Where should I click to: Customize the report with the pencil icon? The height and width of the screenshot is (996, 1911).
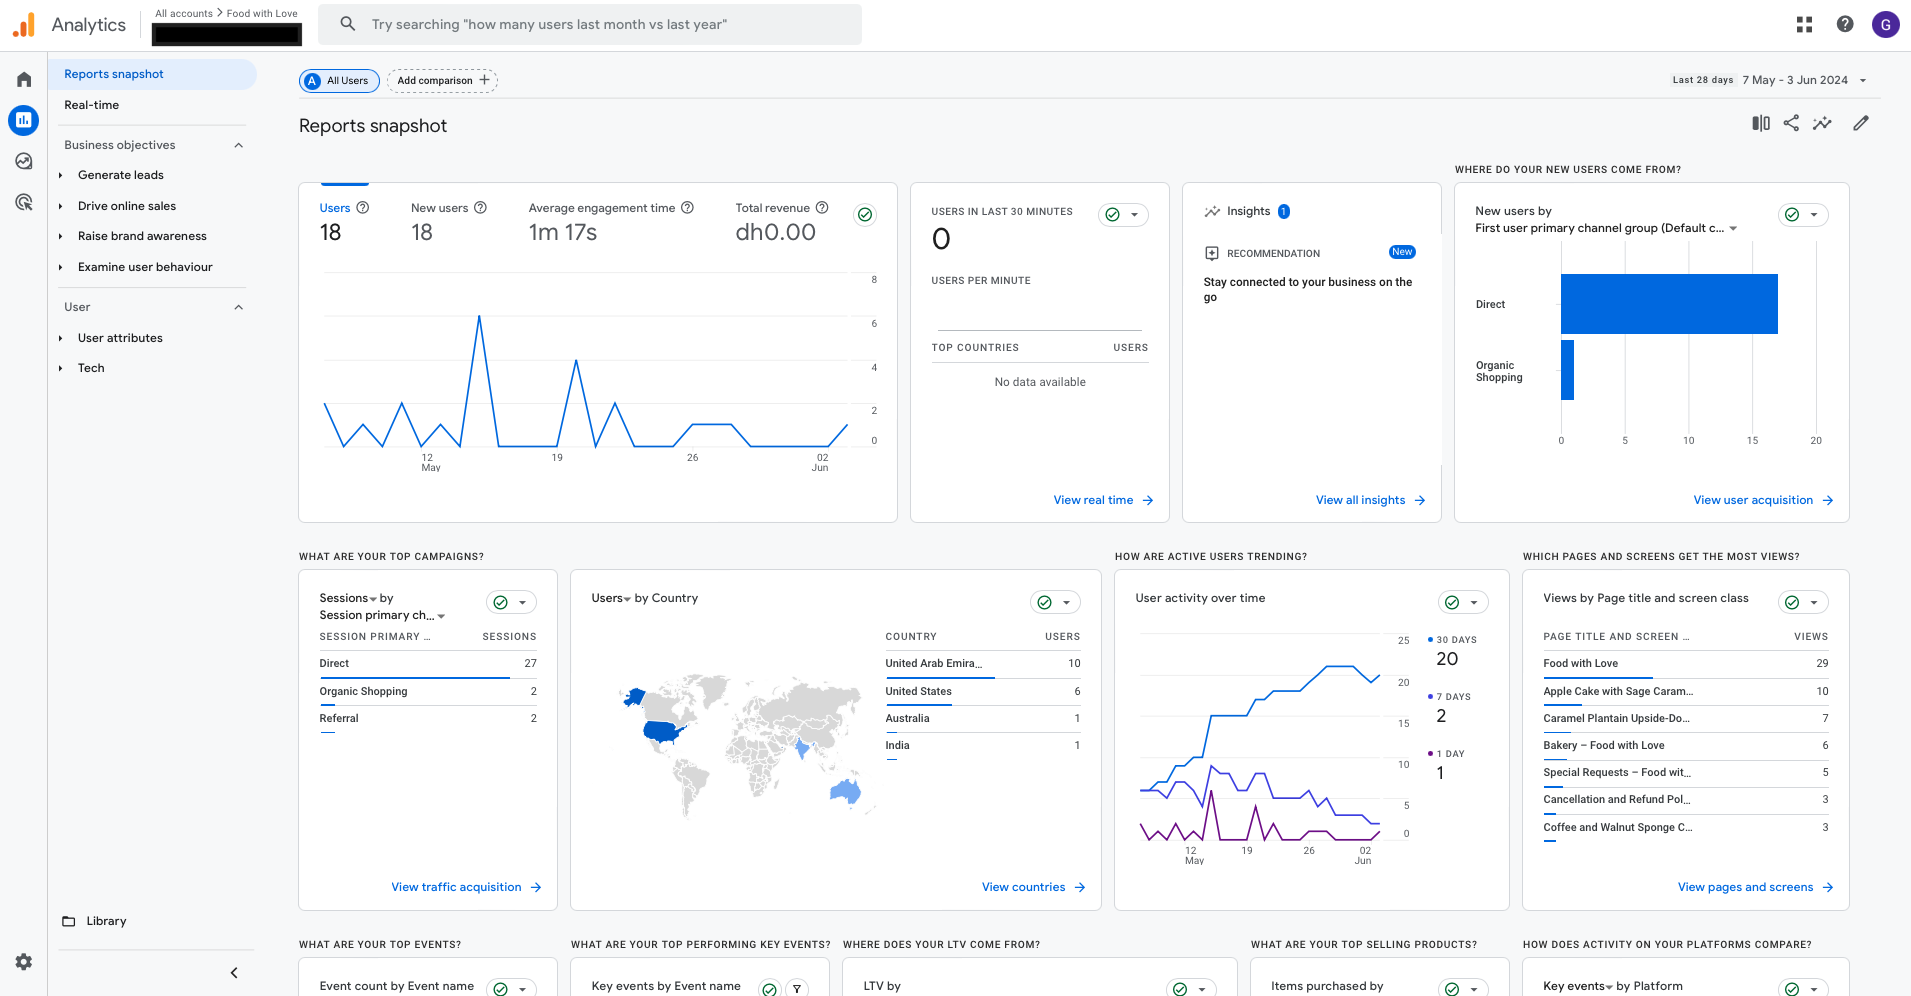click(x=1861, y=122)
